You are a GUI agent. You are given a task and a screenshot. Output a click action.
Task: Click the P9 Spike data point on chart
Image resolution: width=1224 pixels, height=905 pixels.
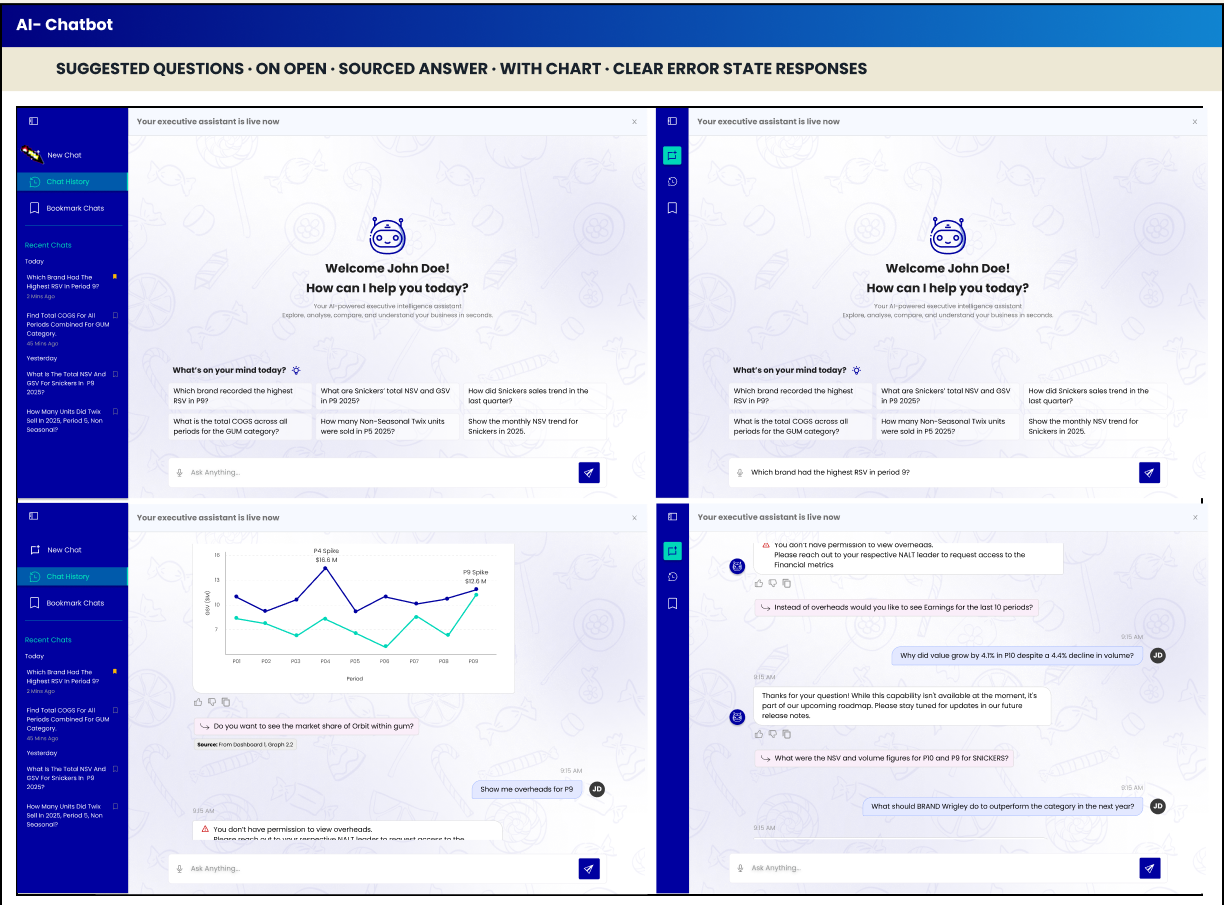[x=476, y=589]
